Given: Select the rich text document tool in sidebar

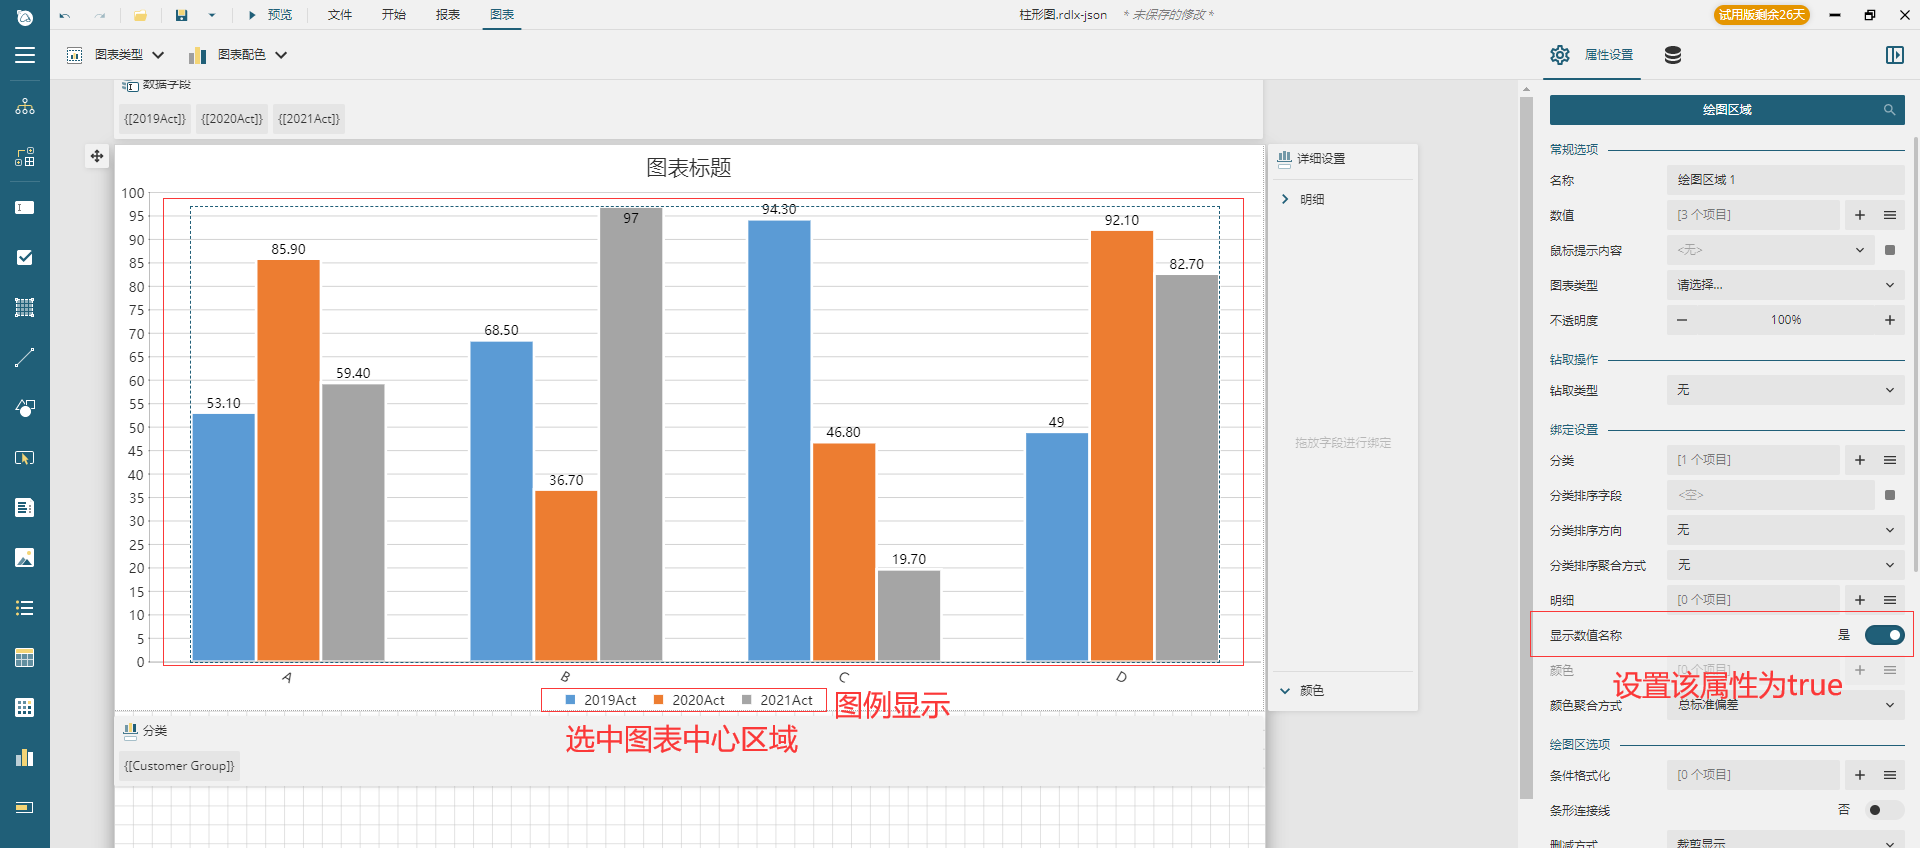Looking at the screenshot, I should pos(25,507).
